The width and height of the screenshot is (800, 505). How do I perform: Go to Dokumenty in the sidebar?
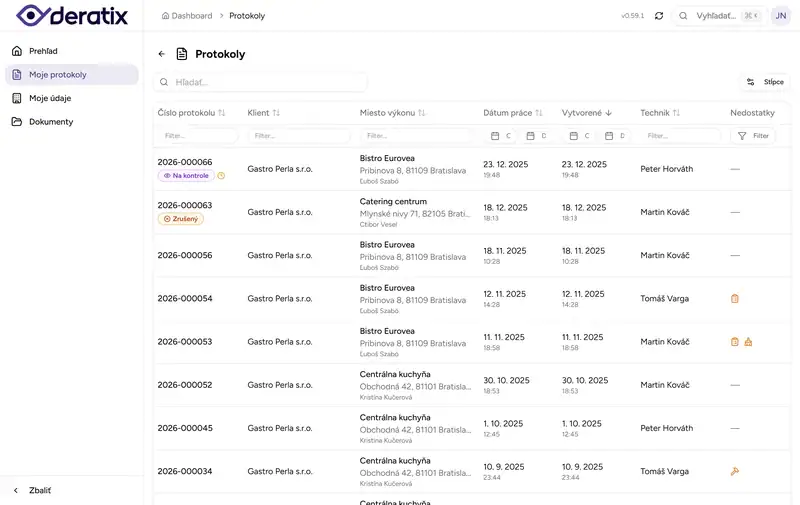point(51,122)
